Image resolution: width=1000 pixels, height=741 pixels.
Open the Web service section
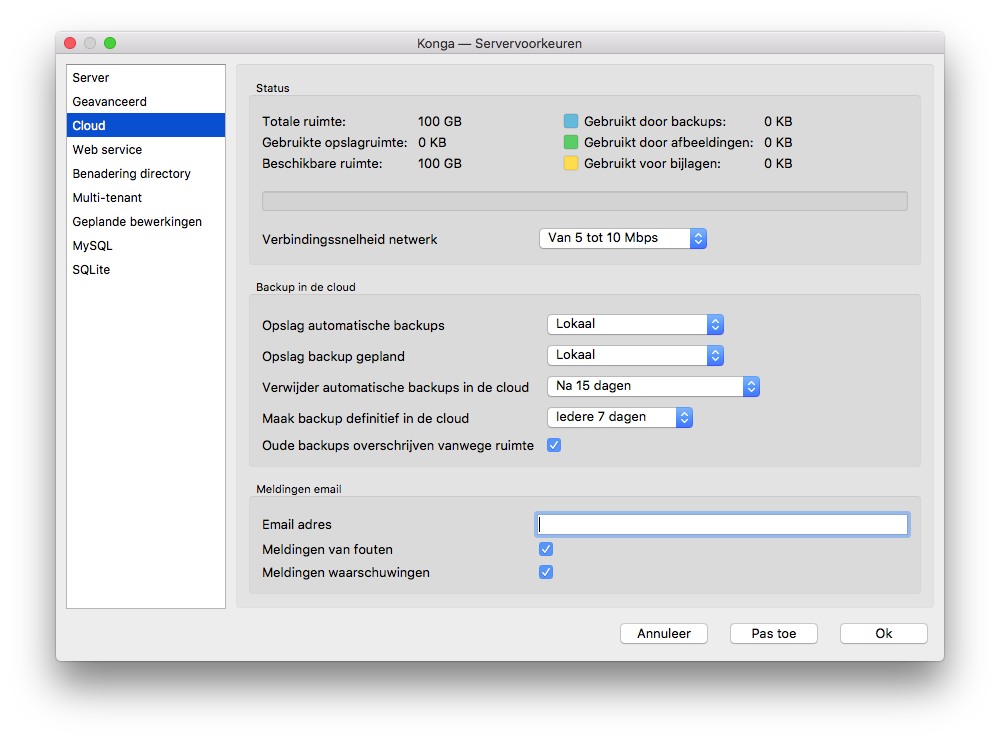click(145, 149)
